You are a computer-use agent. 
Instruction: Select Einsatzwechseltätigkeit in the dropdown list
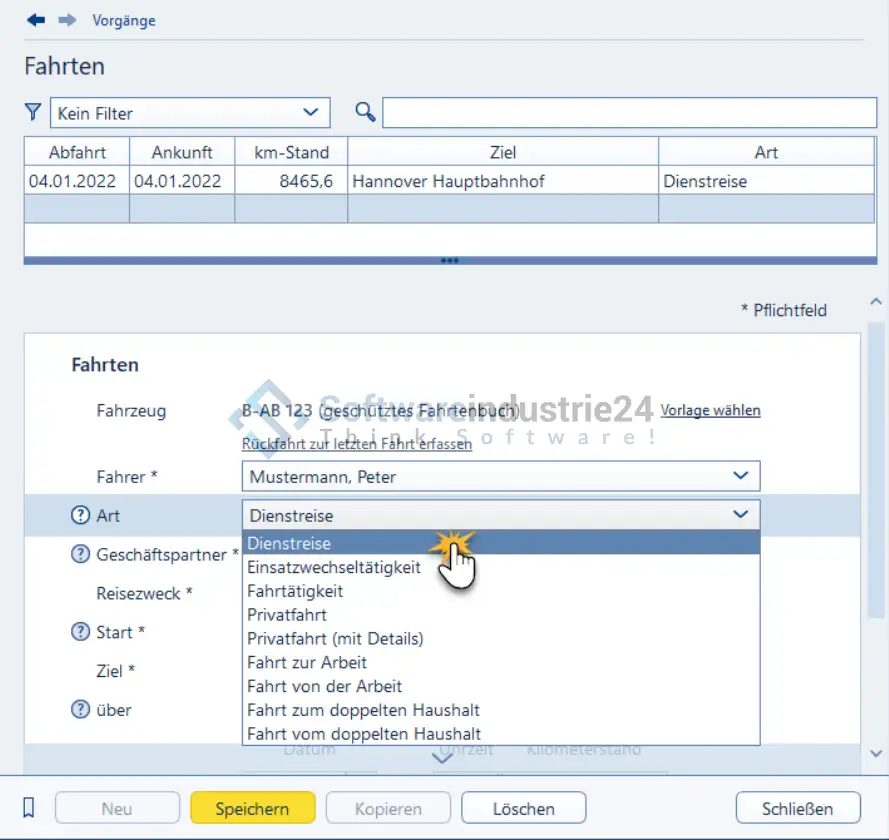(334, 568)
